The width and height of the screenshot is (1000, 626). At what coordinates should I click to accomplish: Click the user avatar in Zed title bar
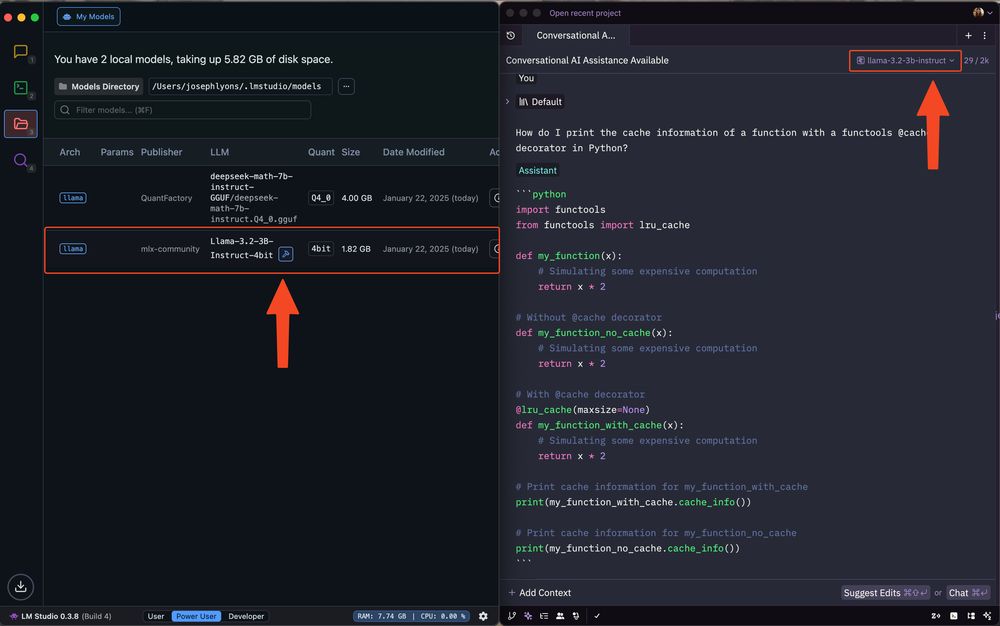[978, 12]
